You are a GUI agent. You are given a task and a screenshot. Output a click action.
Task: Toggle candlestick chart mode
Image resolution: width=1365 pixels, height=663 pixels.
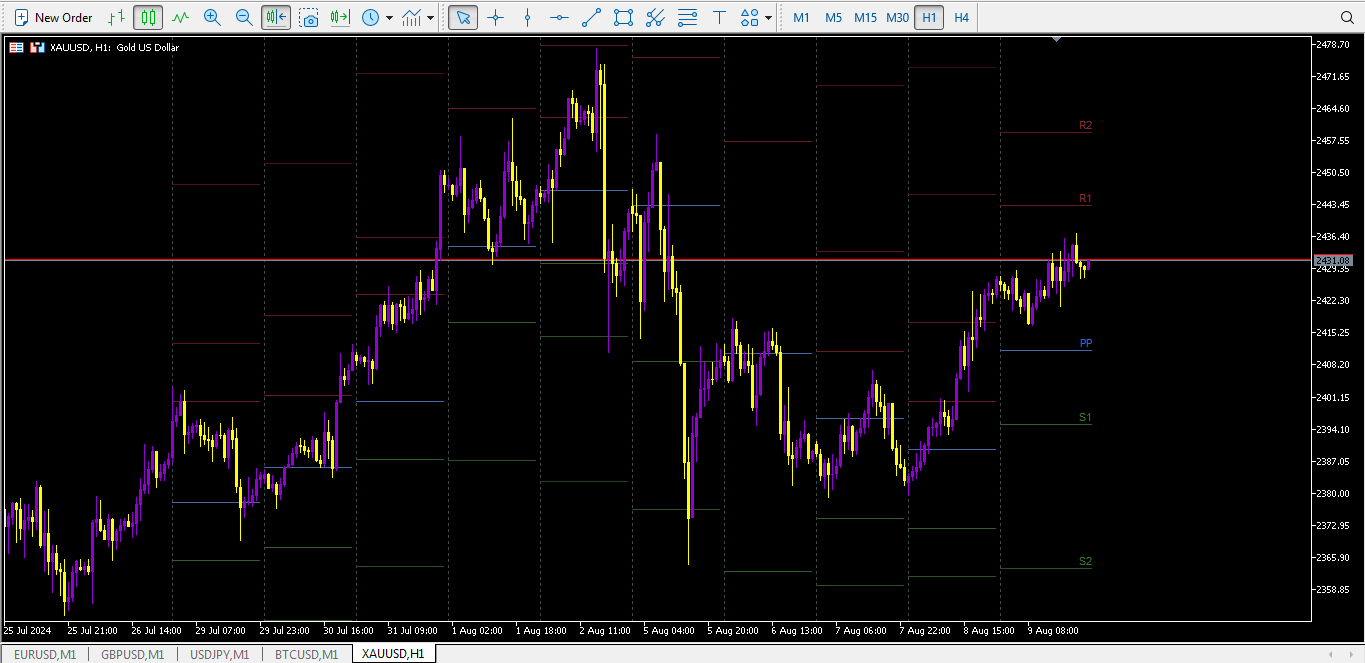148,17
